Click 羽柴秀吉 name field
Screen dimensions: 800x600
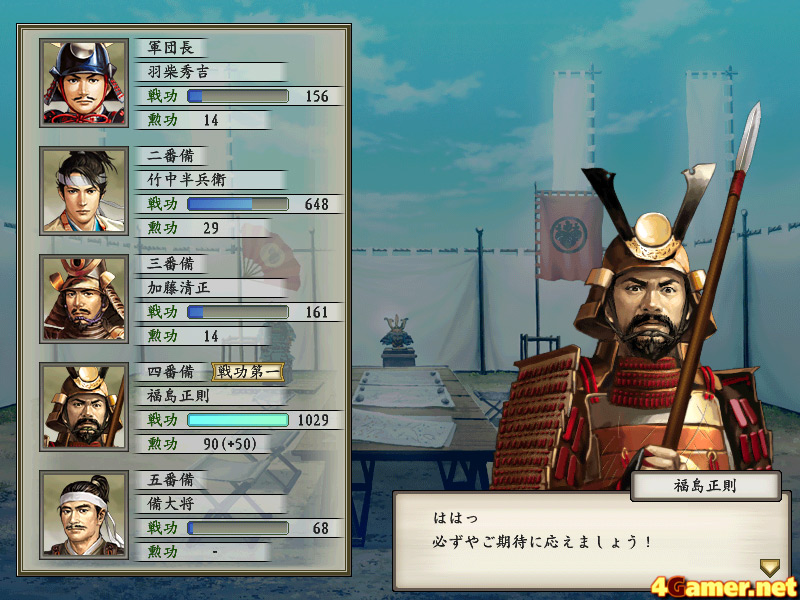[210, 72]
